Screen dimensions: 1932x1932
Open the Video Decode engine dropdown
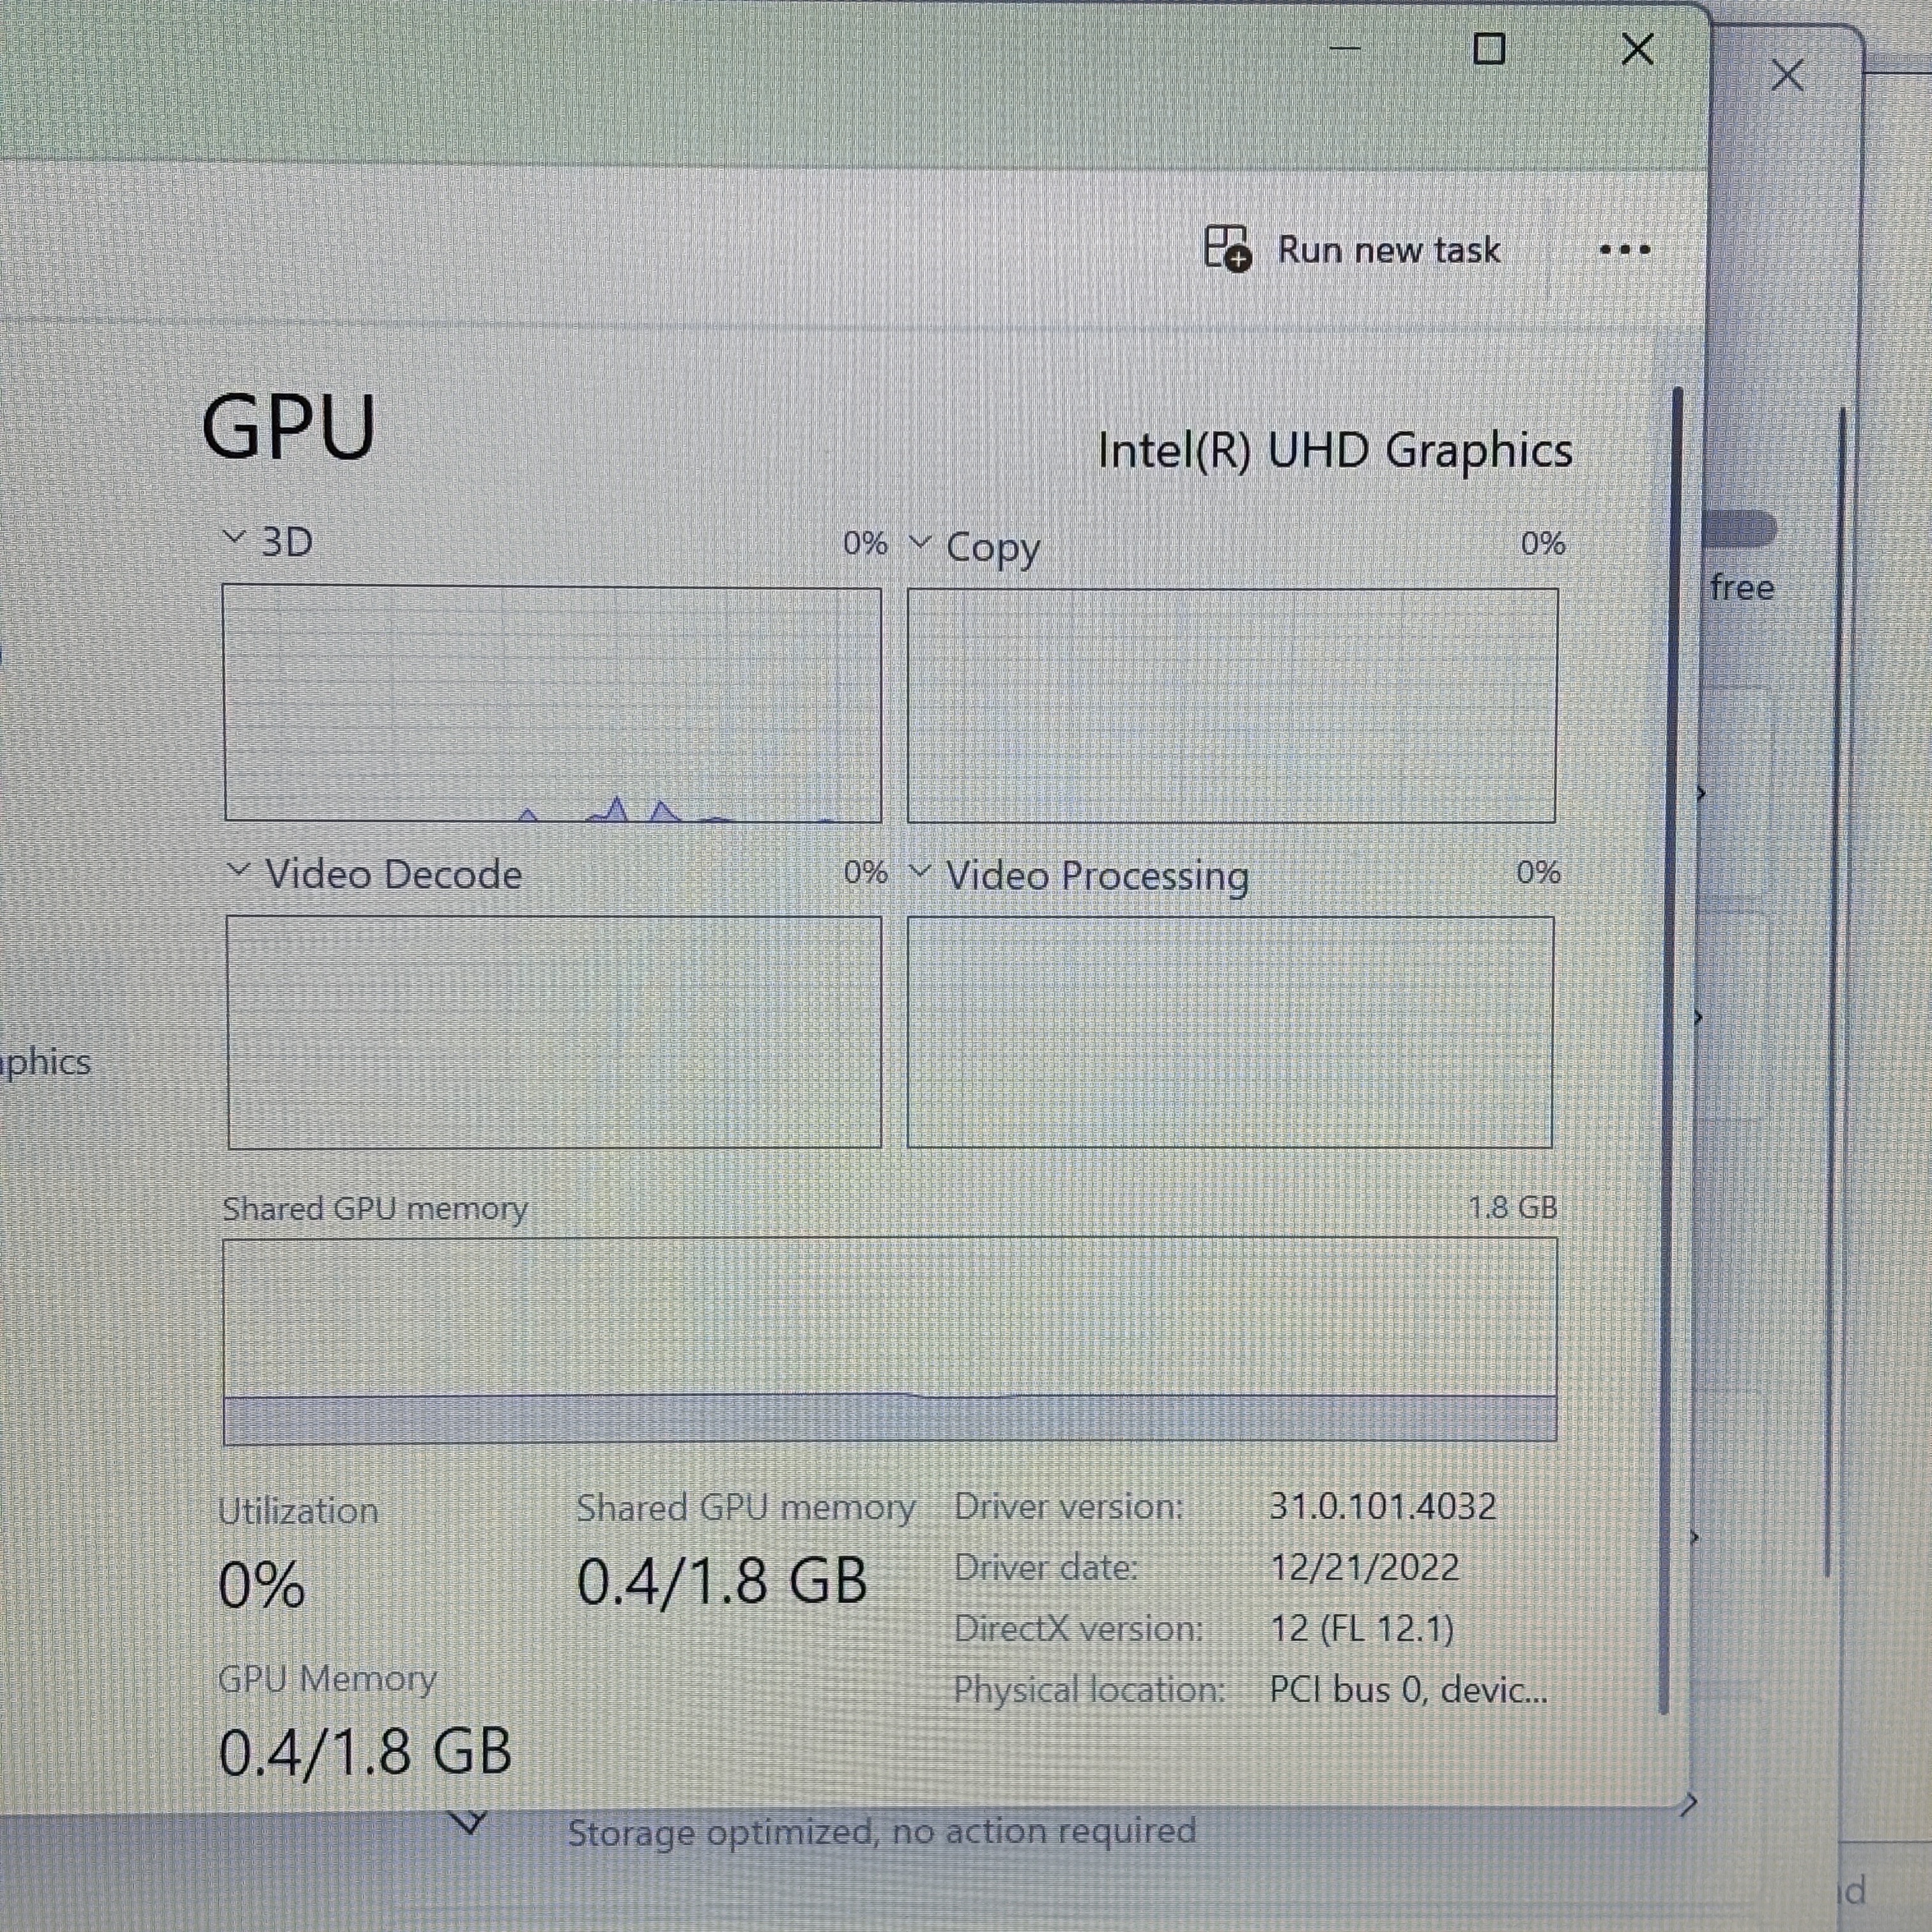pyautogui.click(x=238, y=869)
